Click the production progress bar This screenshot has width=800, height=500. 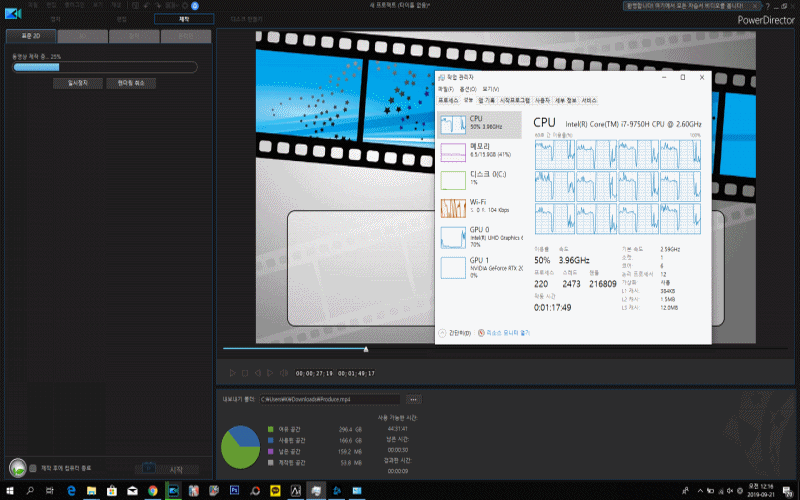105,67
